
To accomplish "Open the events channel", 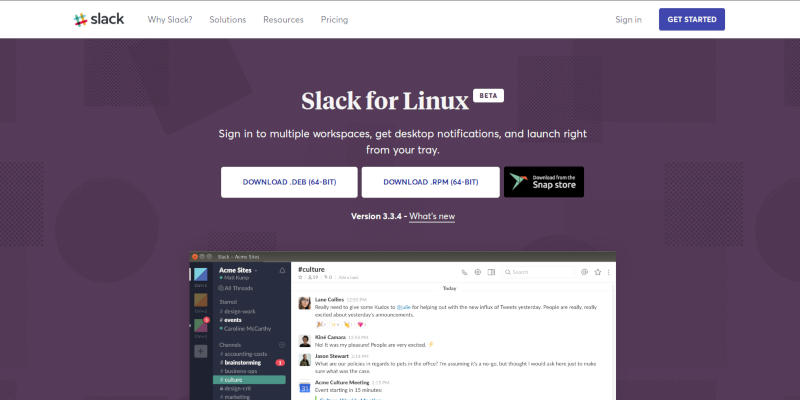I will (x=231, y=320).
